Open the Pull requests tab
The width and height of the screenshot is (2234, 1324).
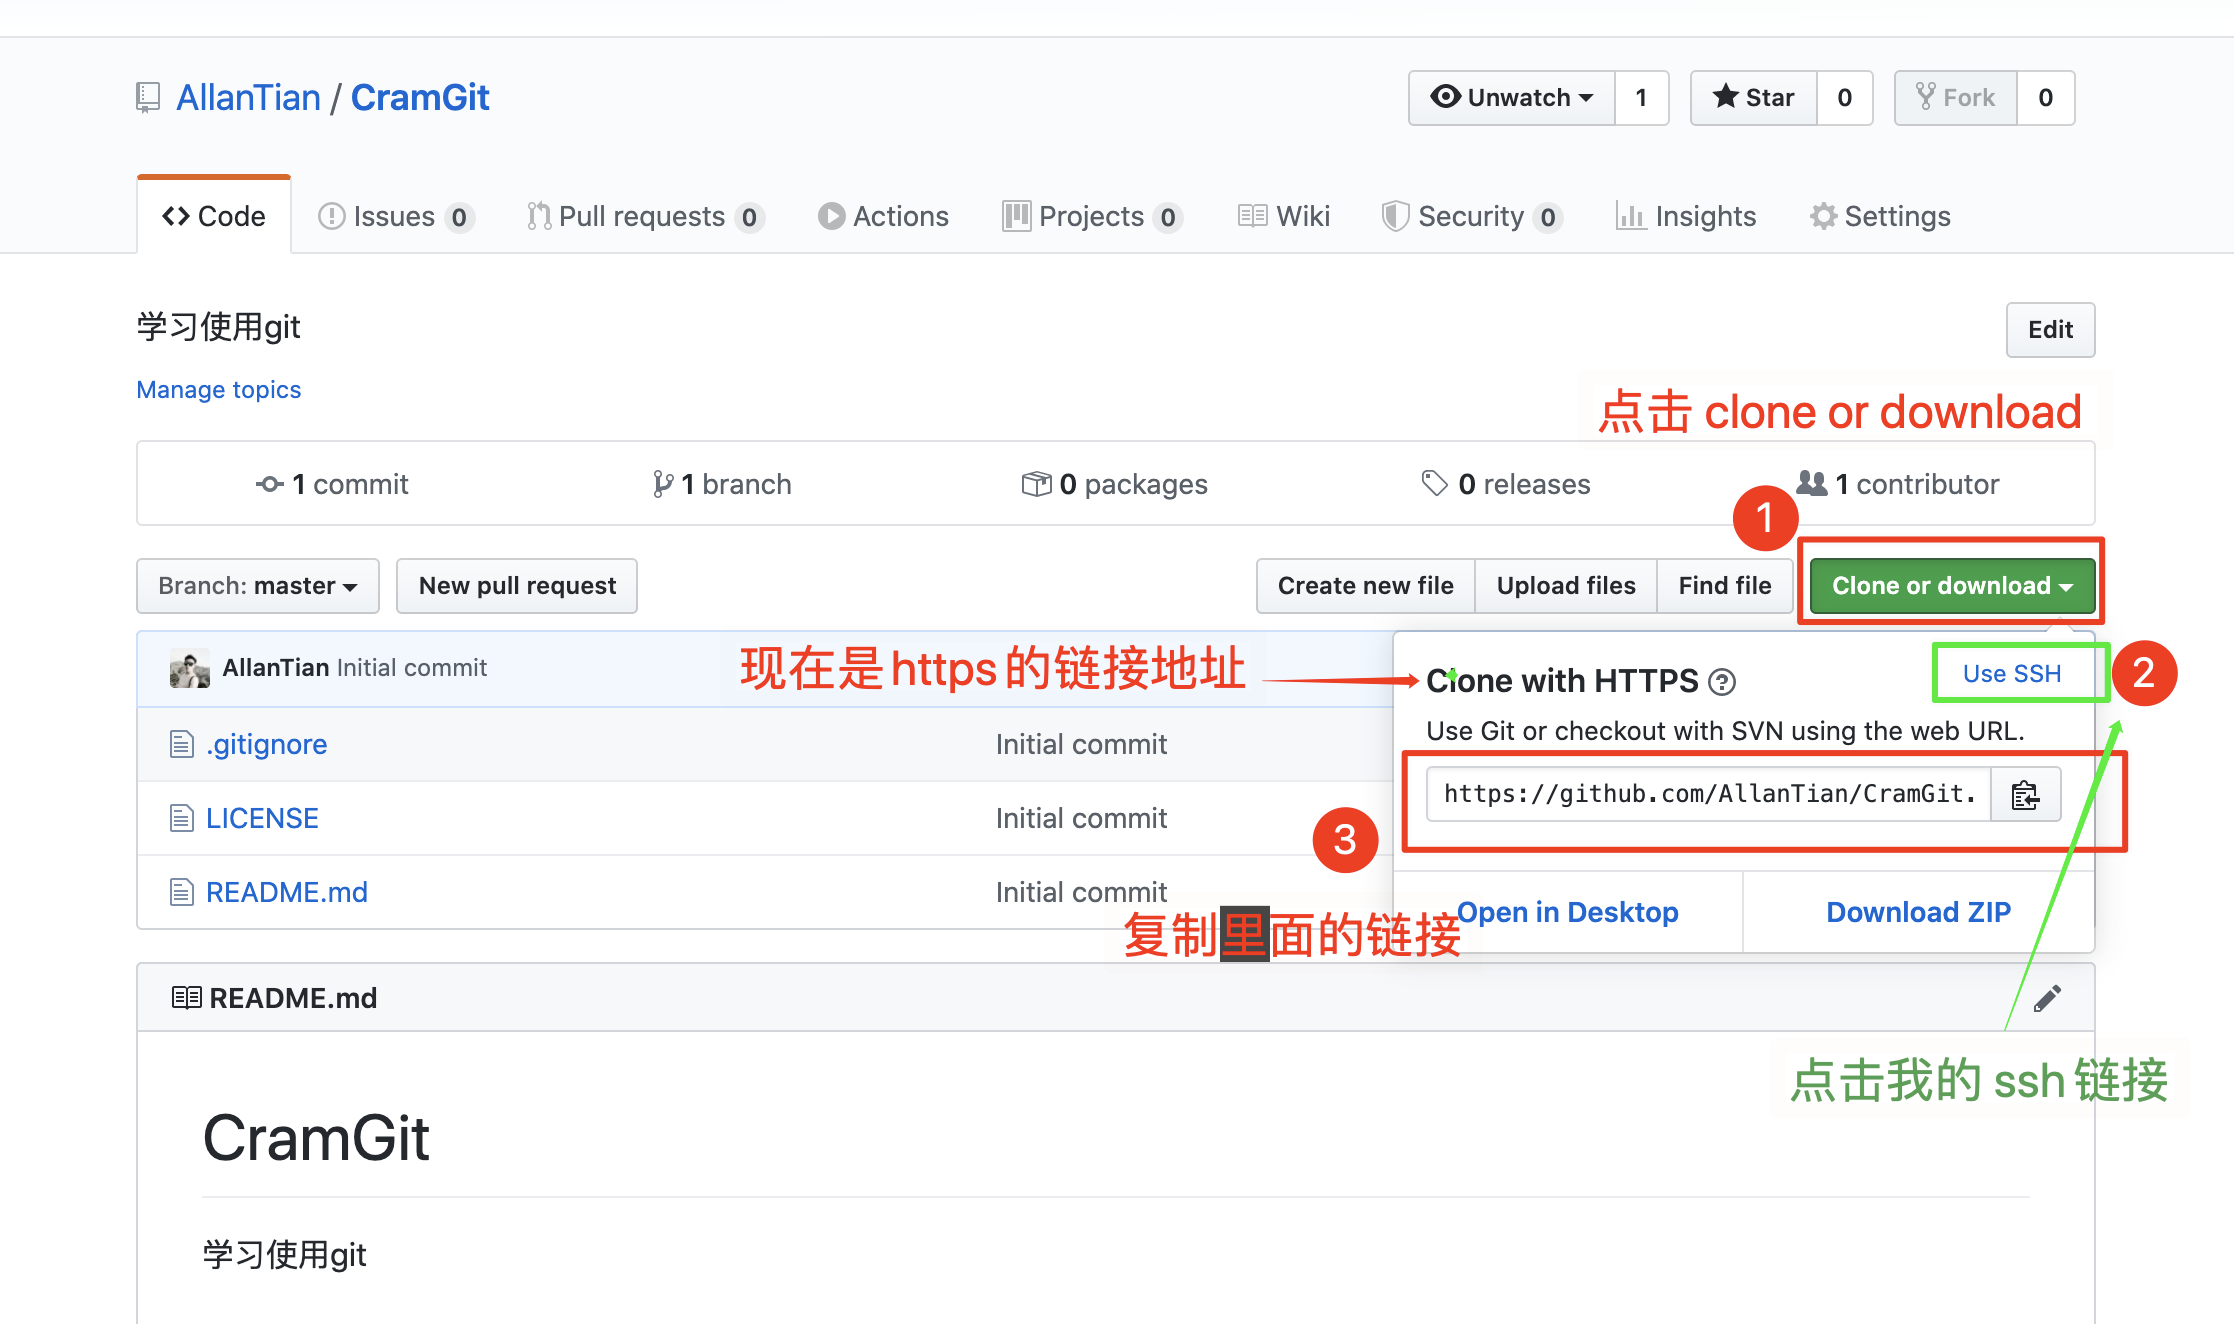642,217
